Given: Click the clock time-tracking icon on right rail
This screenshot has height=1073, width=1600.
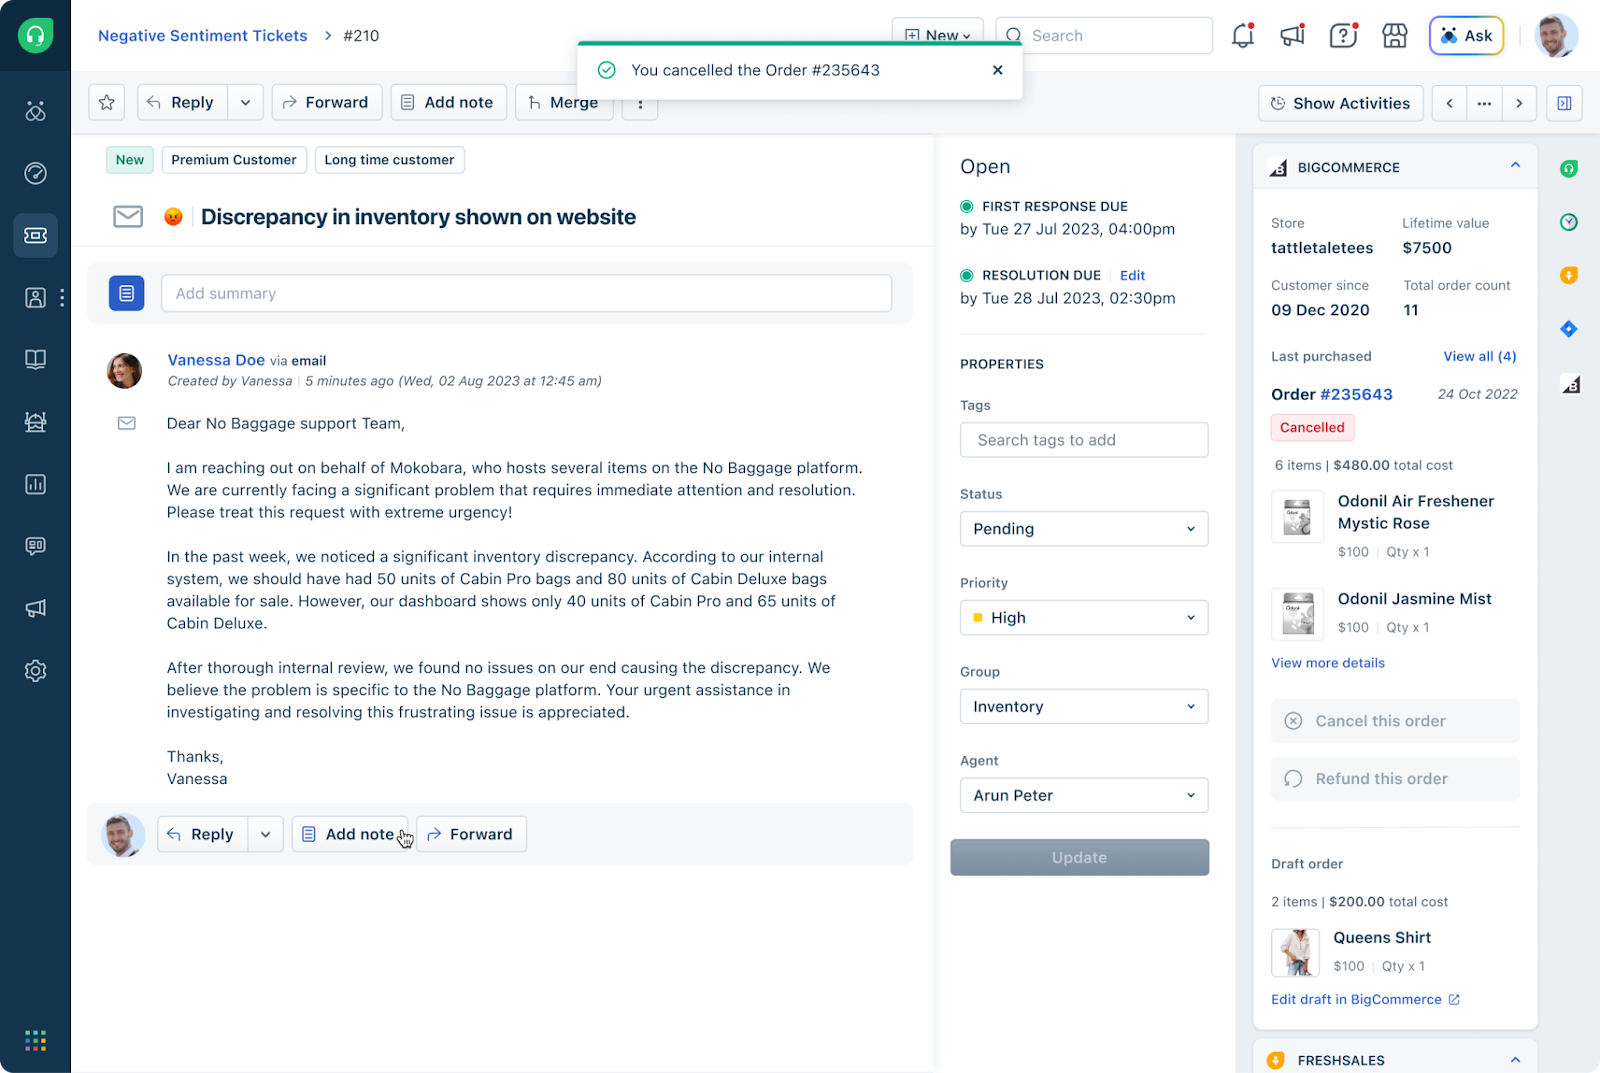Looking at the screenshot, I should [x=1569, y=222].
